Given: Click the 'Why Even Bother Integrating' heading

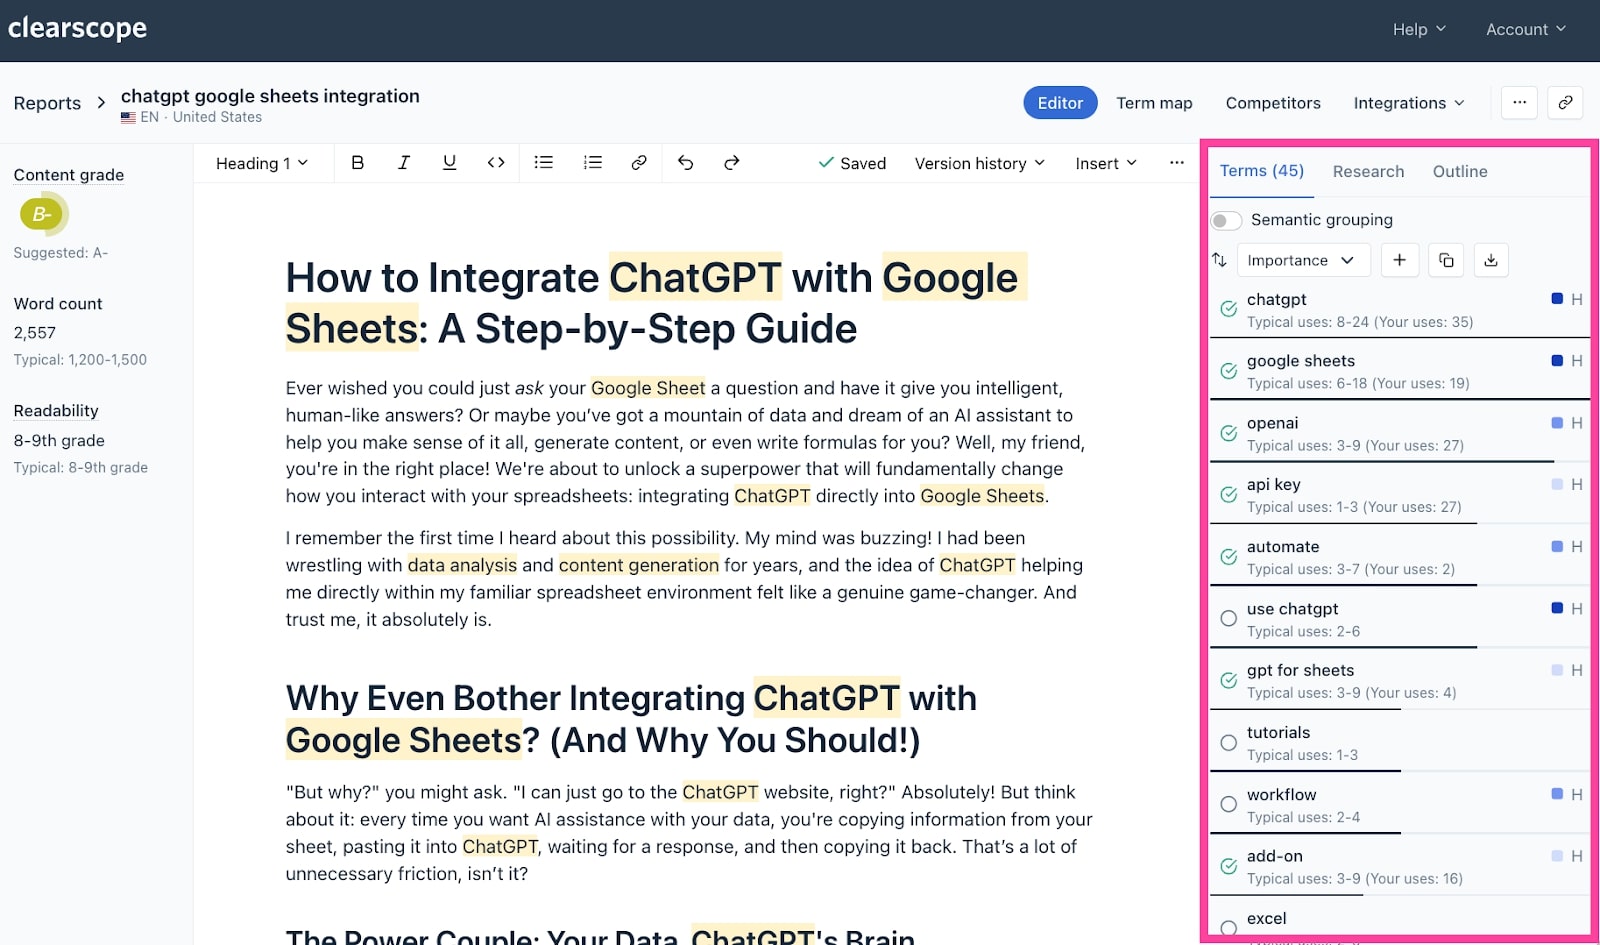Looking at the screenshot, I should pyautogui.click(x=631, y=719).
